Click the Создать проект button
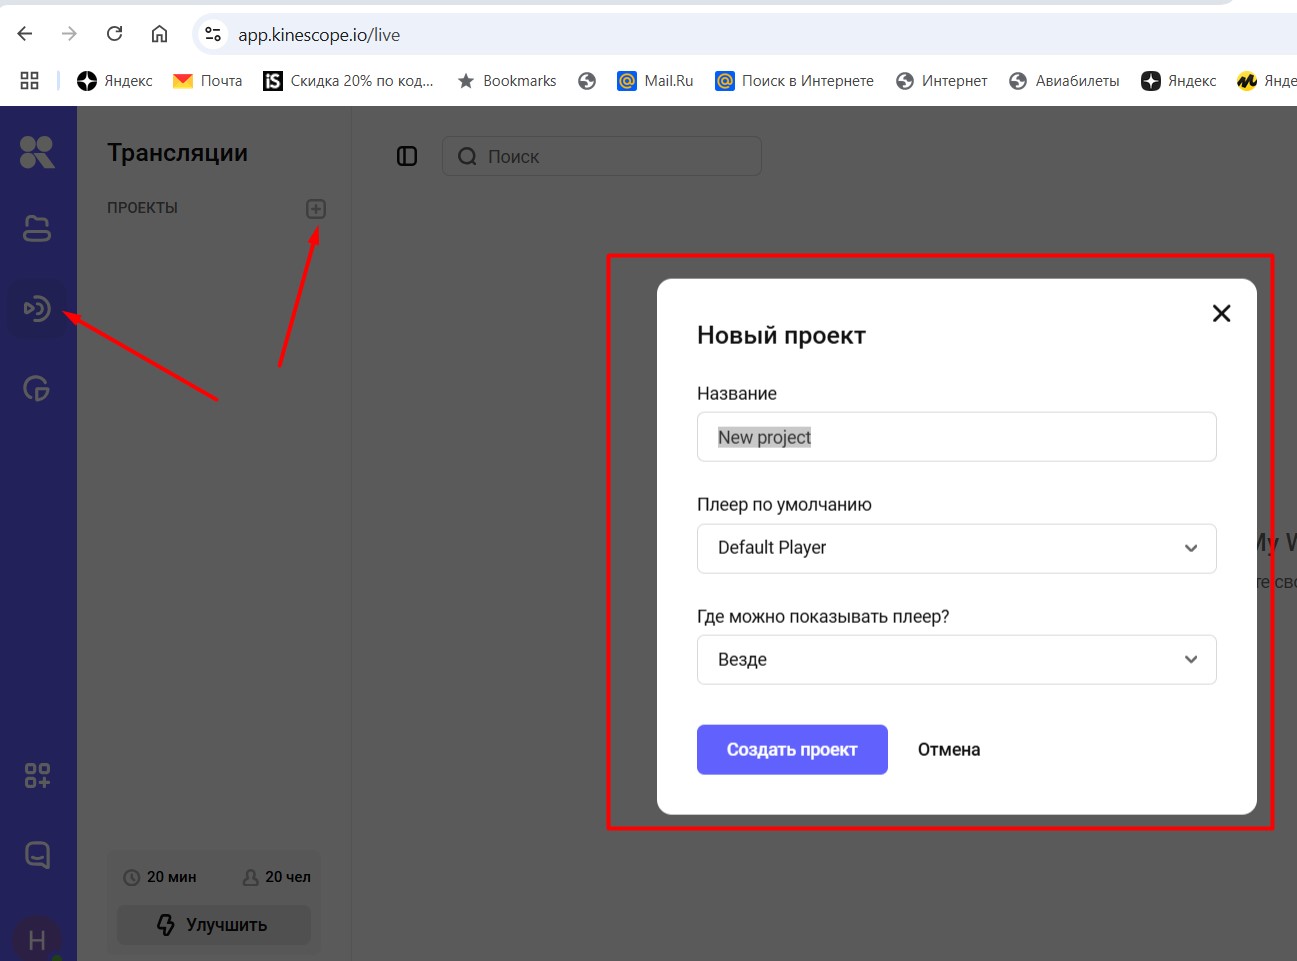Viewport: 1297px width, 961px height. pos(792,750)
